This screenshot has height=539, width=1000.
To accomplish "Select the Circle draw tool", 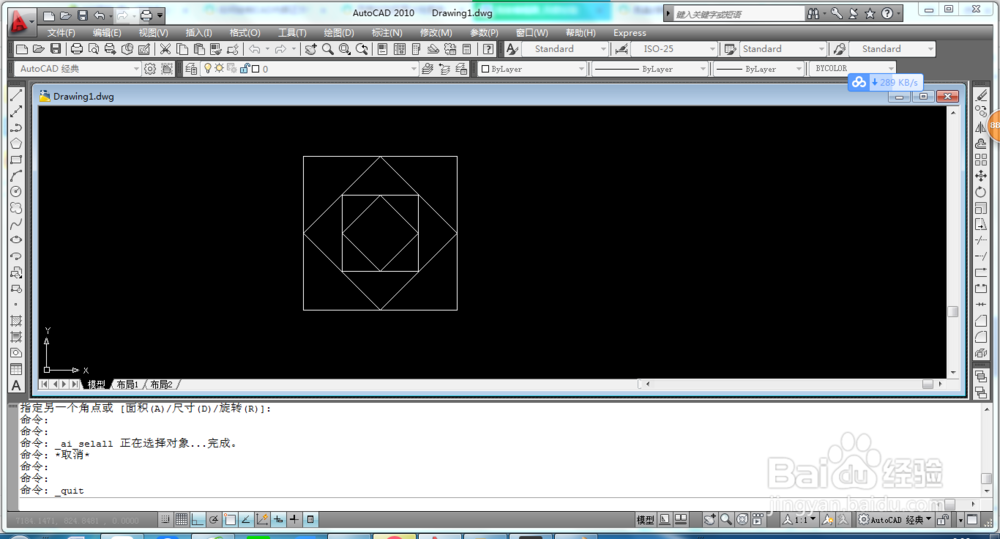I will coord(16,191).
